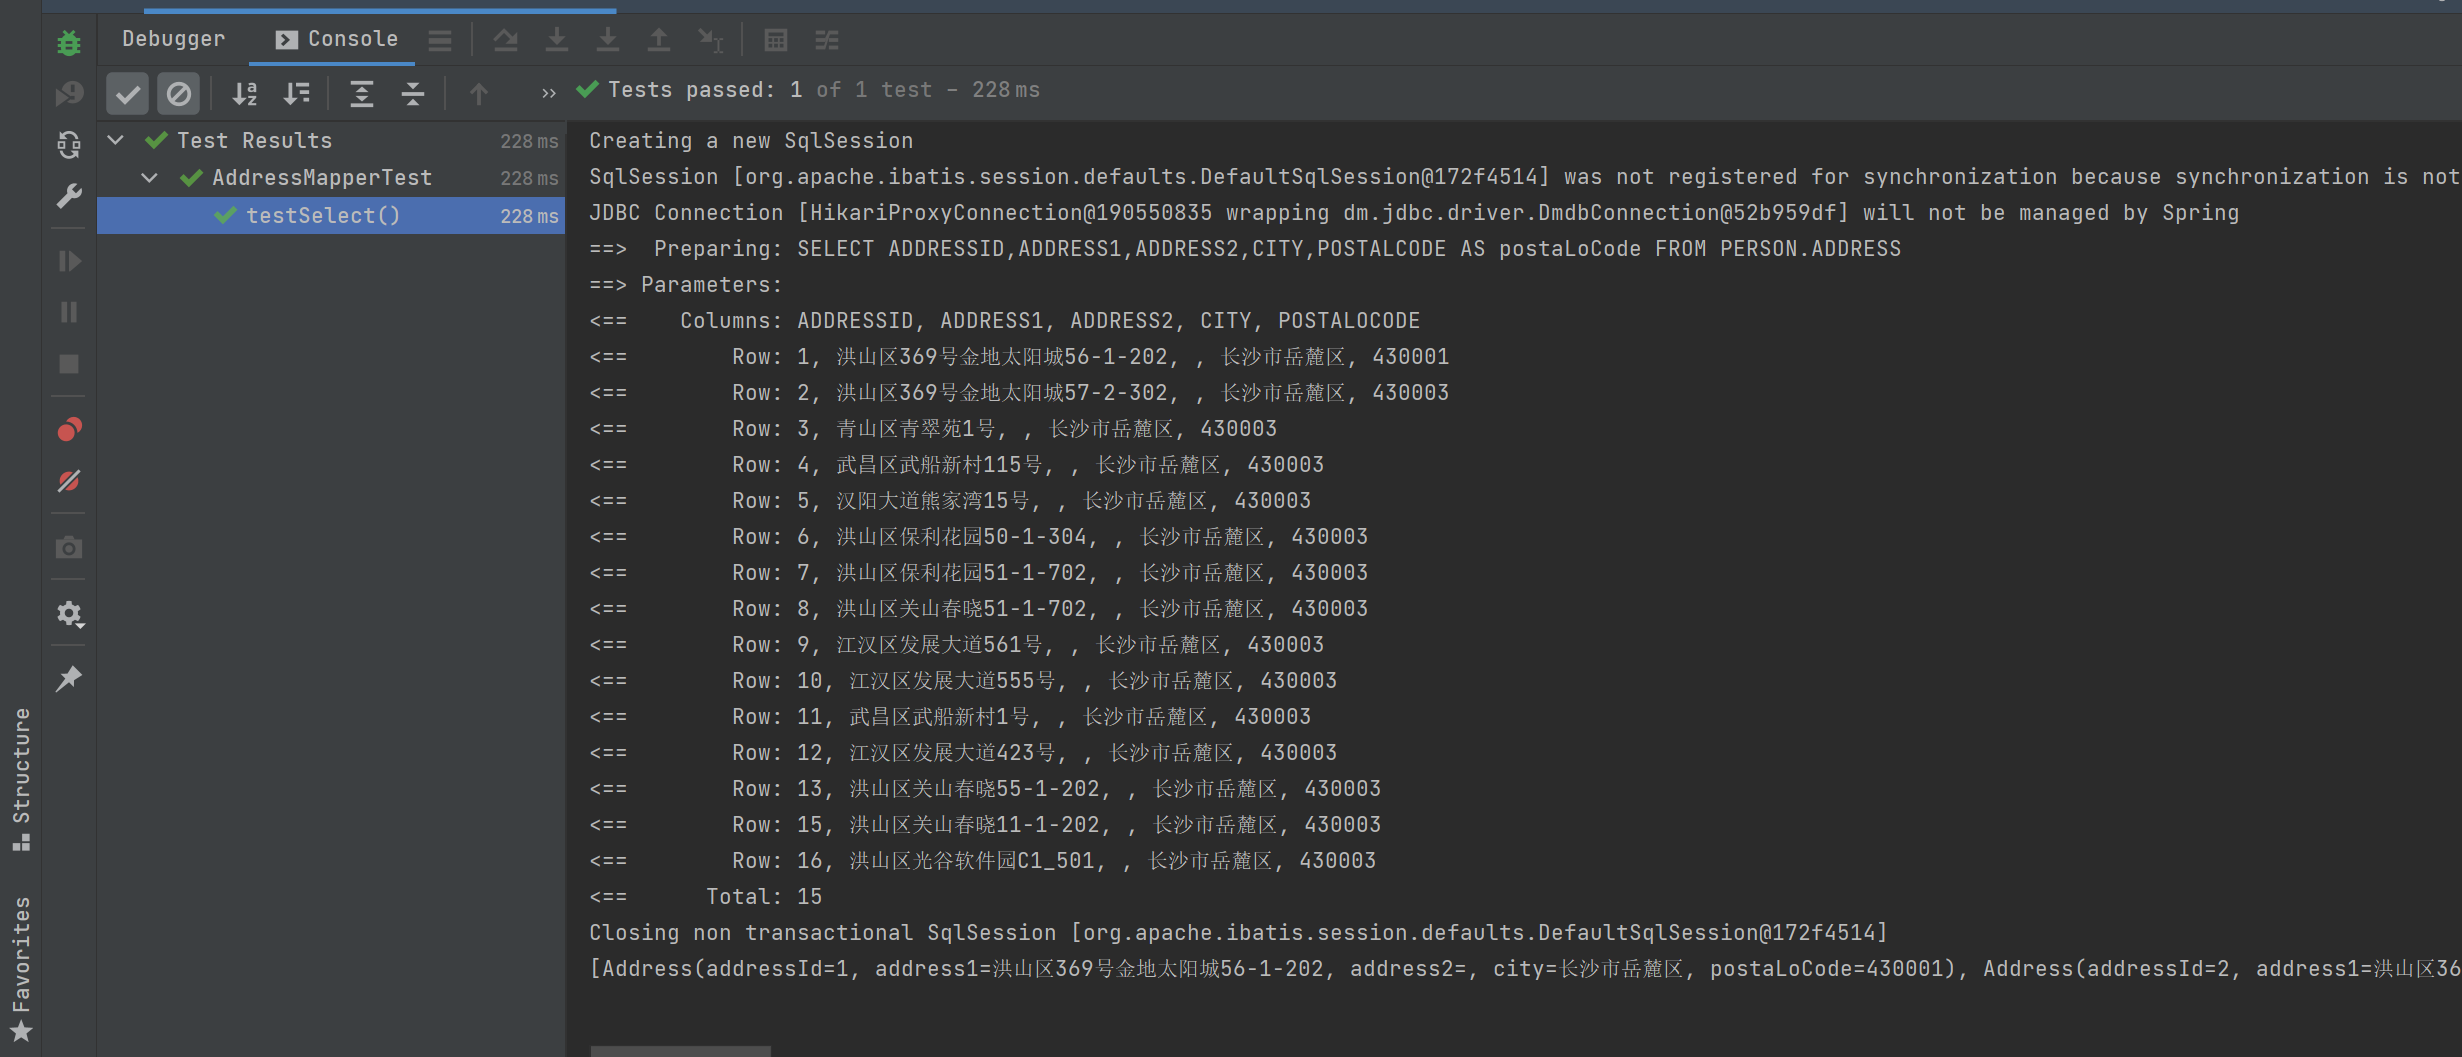Select the Test Results root row

(331, 141)
